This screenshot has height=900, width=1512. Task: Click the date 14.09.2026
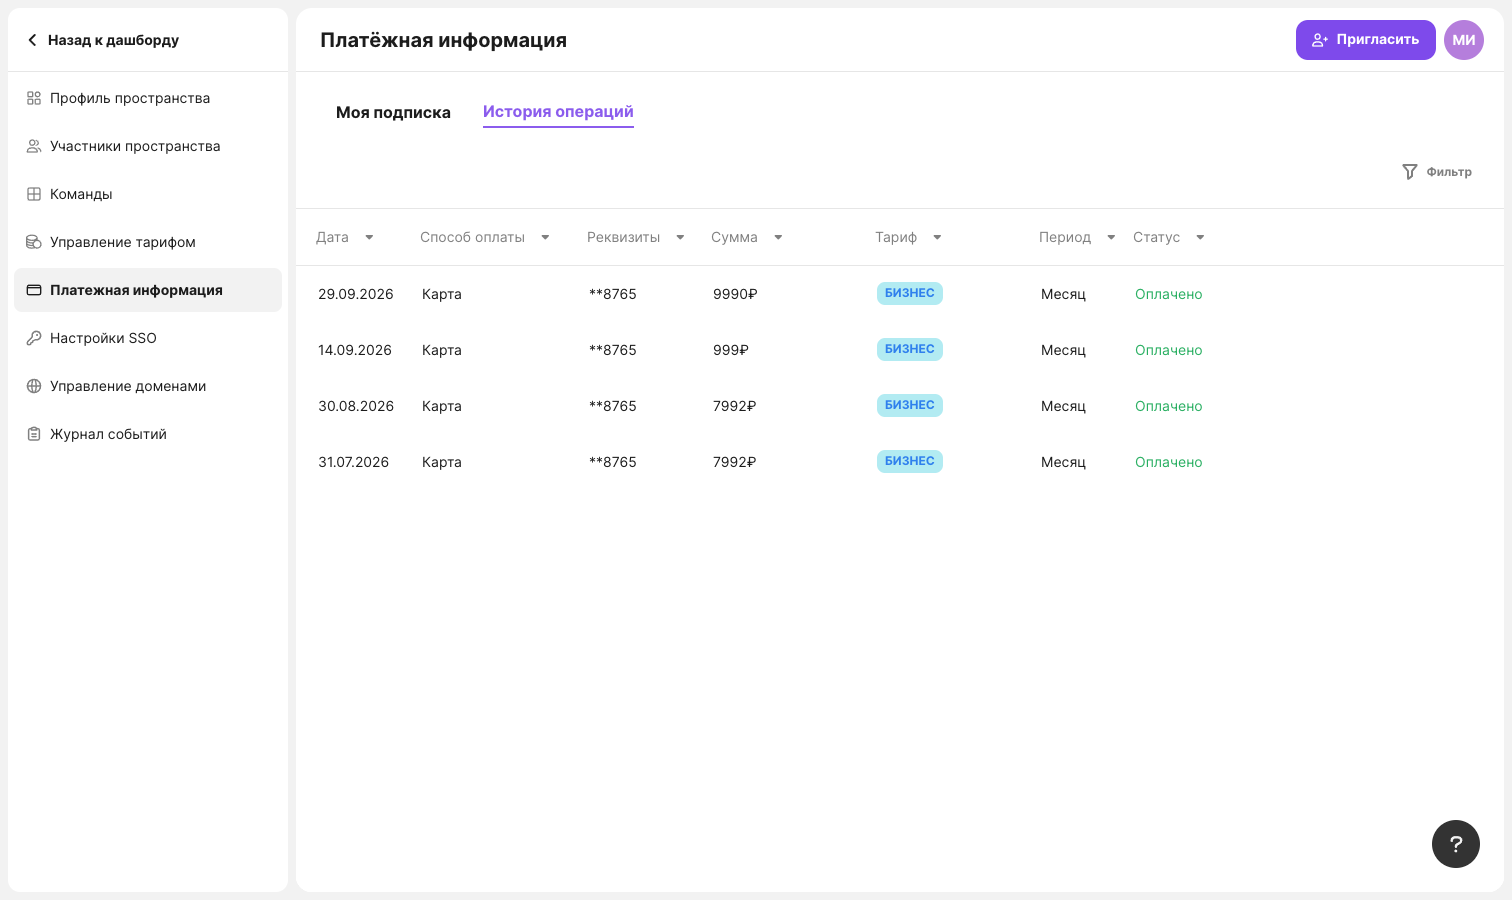point(355,350)
